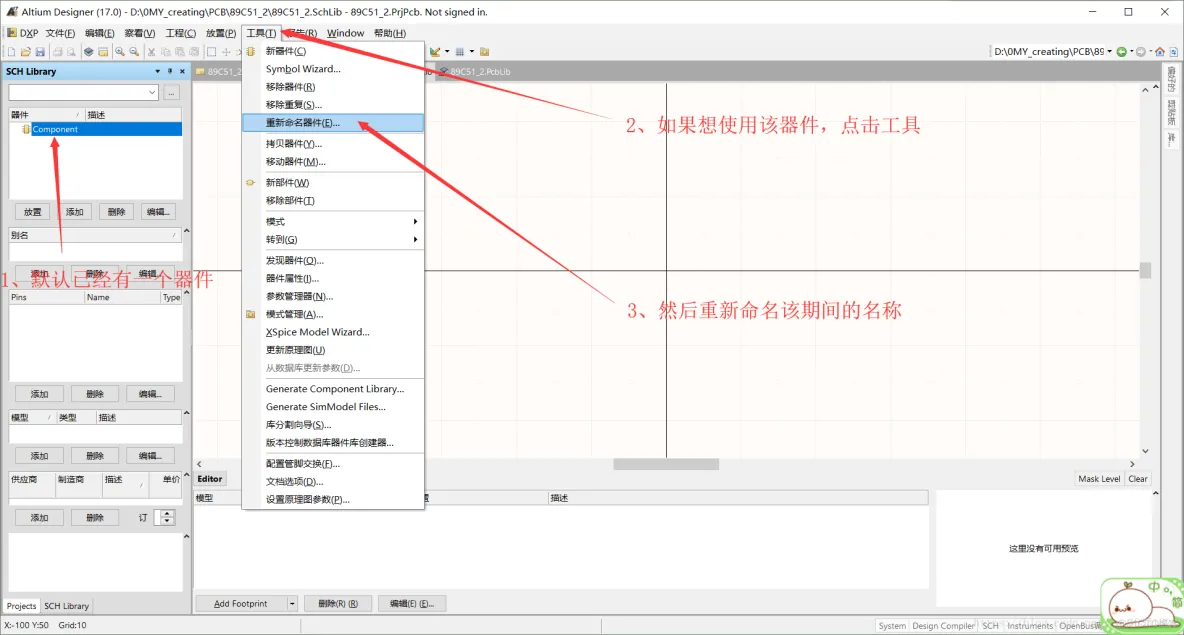This screenshot has width=1184, height=635.
Task: Click the 放置 place button
Action: coord(32,212)
